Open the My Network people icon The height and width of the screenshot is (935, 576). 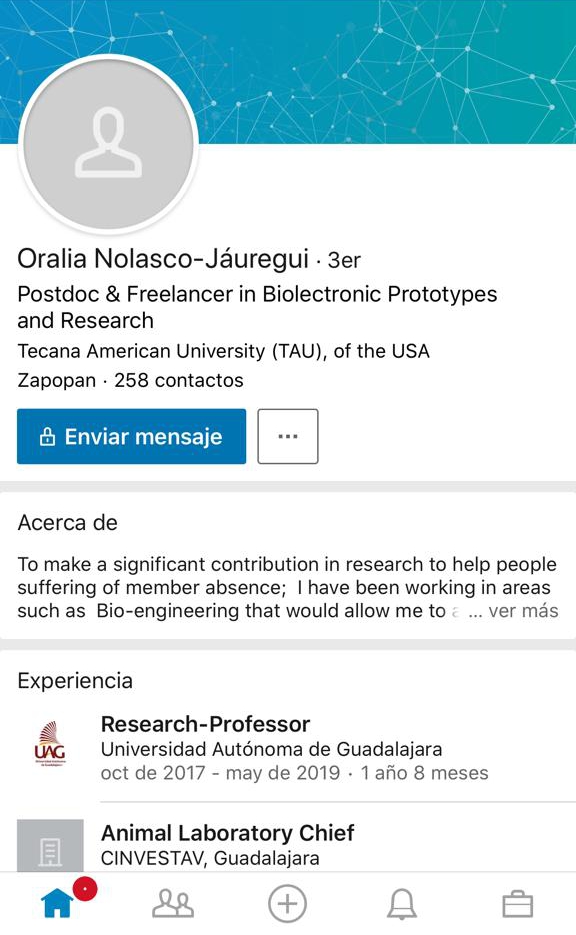[x=173, y=903]
